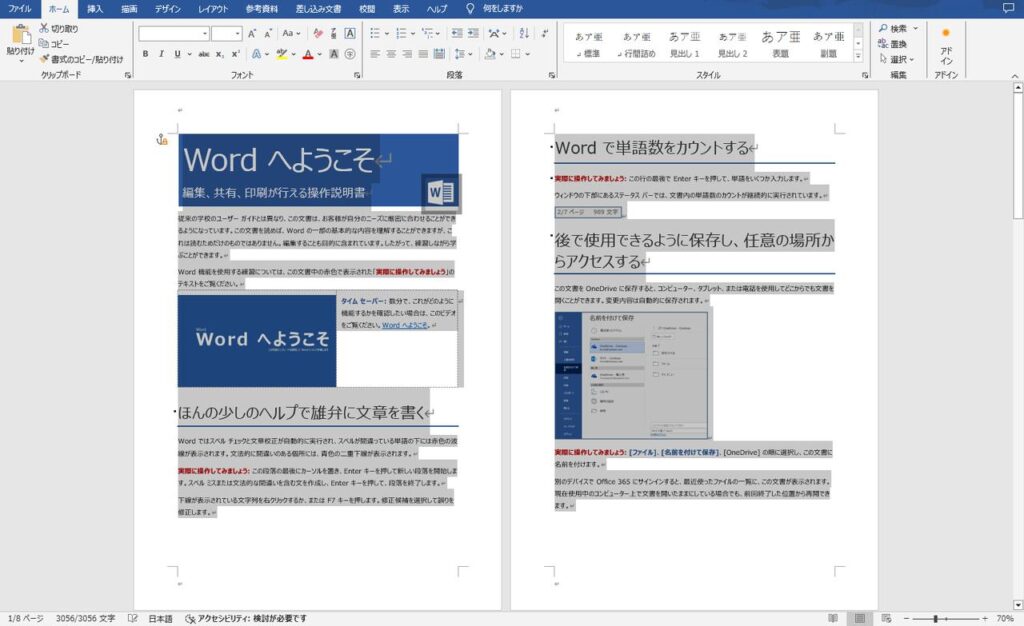Apply center paragraph alignment
1024x626 pixels.
click(x=391, y=54)
